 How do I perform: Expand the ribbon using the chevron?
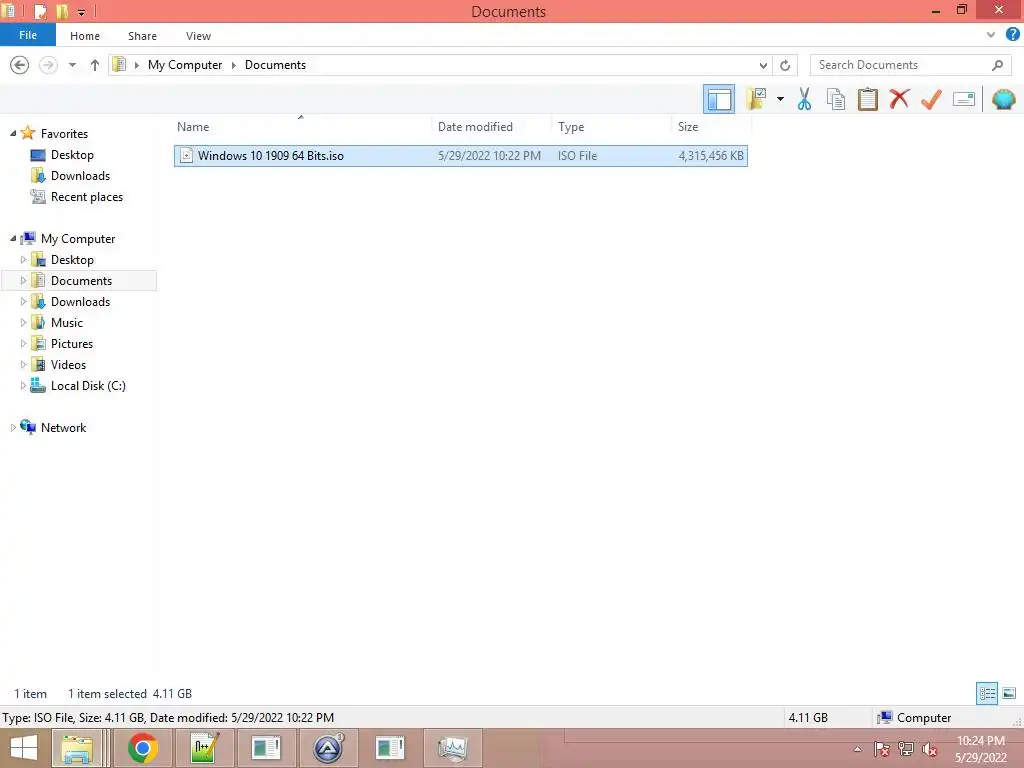(x=991, y=35)
